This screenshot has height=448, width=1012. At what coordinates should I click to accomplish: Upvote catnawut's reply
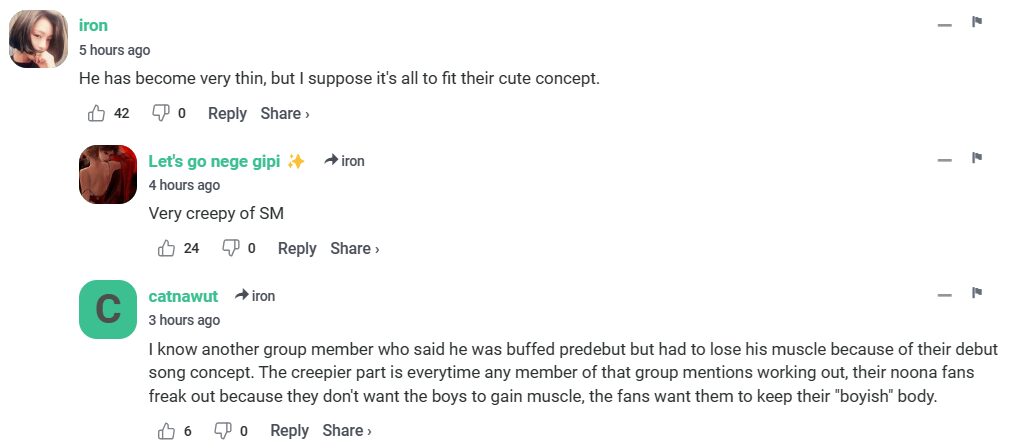[x=167, y=430]
